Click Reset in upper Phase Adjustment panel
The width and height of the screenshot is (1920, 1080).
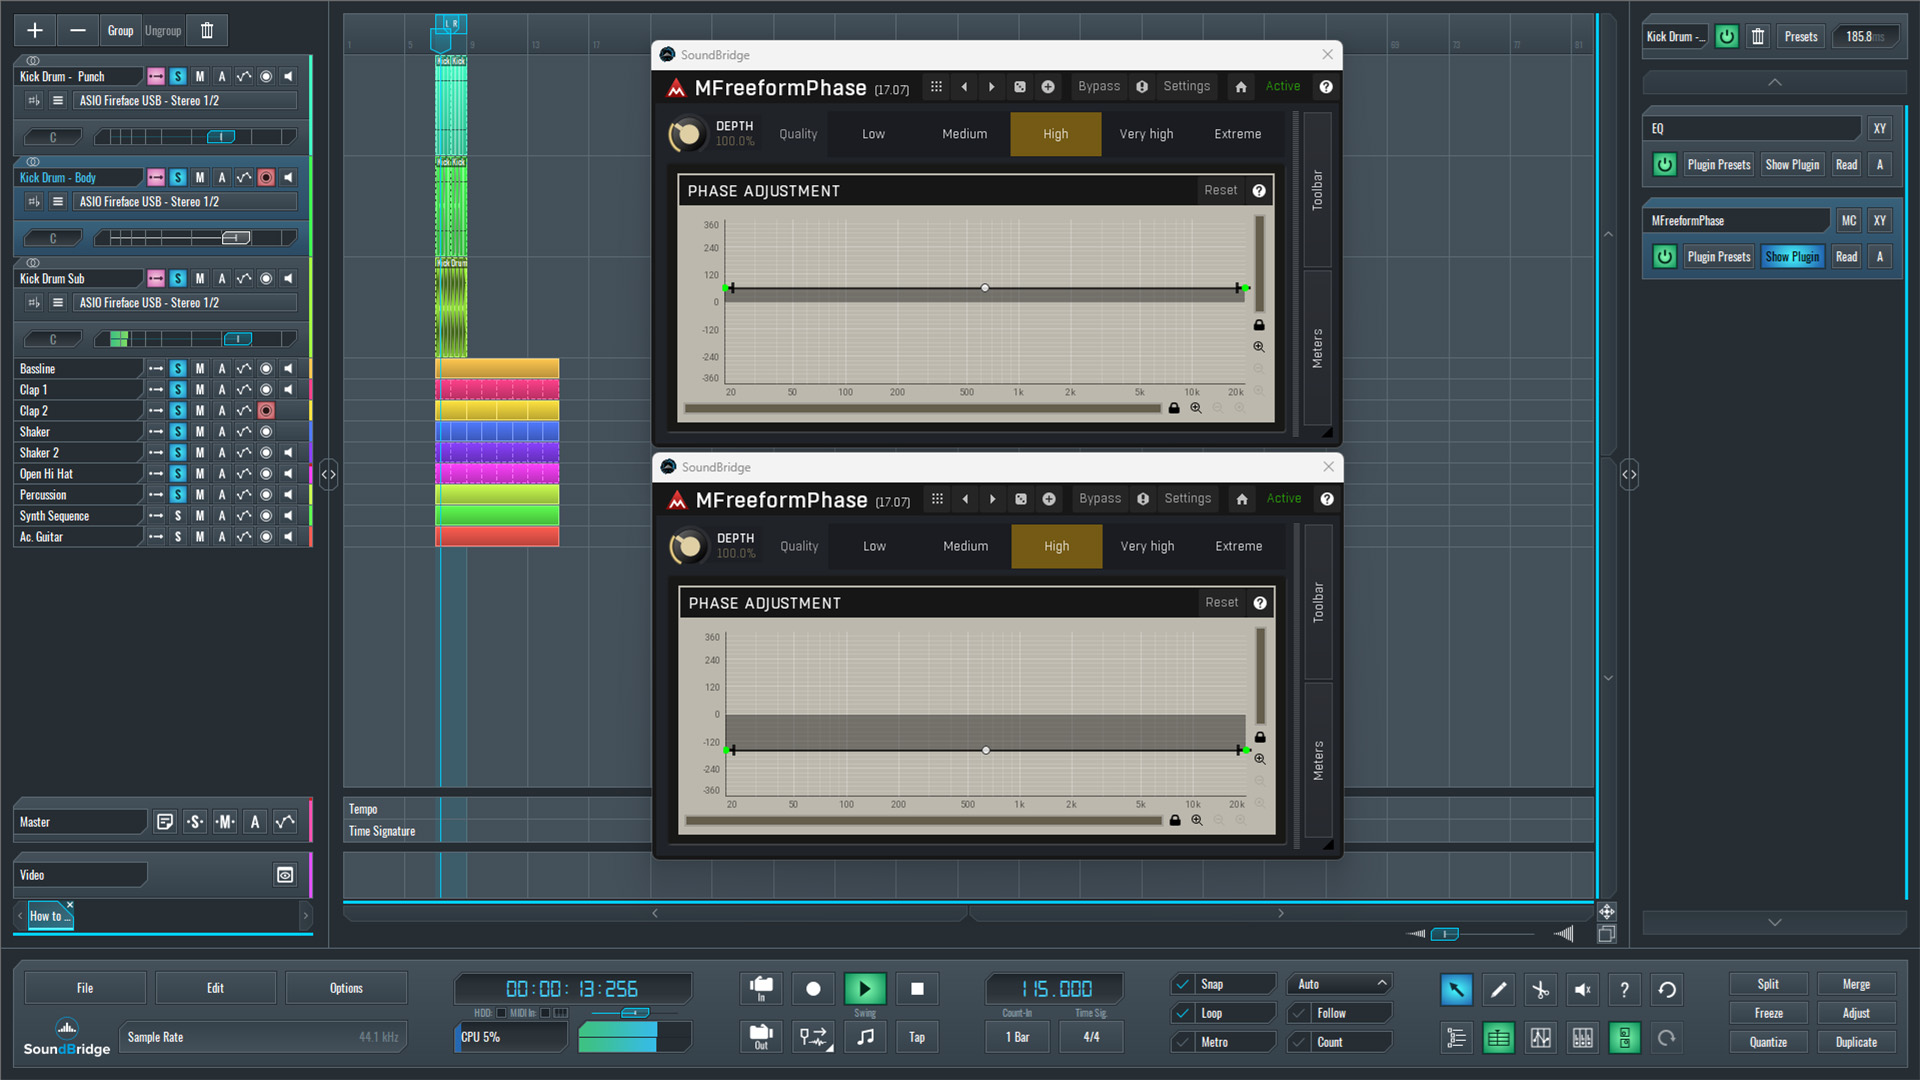point(1220,190)
